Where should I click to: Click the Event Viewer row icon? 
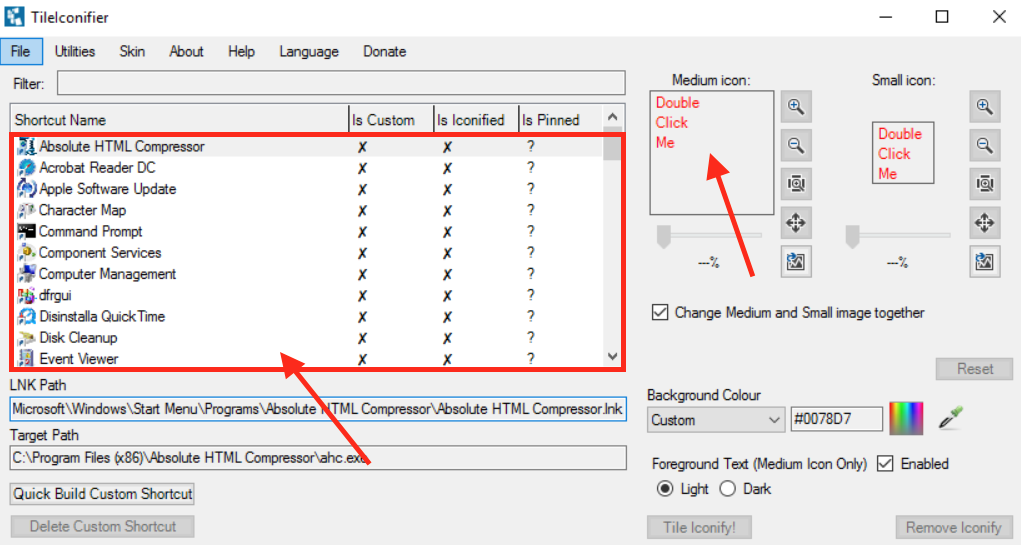(x=26, y=358)
